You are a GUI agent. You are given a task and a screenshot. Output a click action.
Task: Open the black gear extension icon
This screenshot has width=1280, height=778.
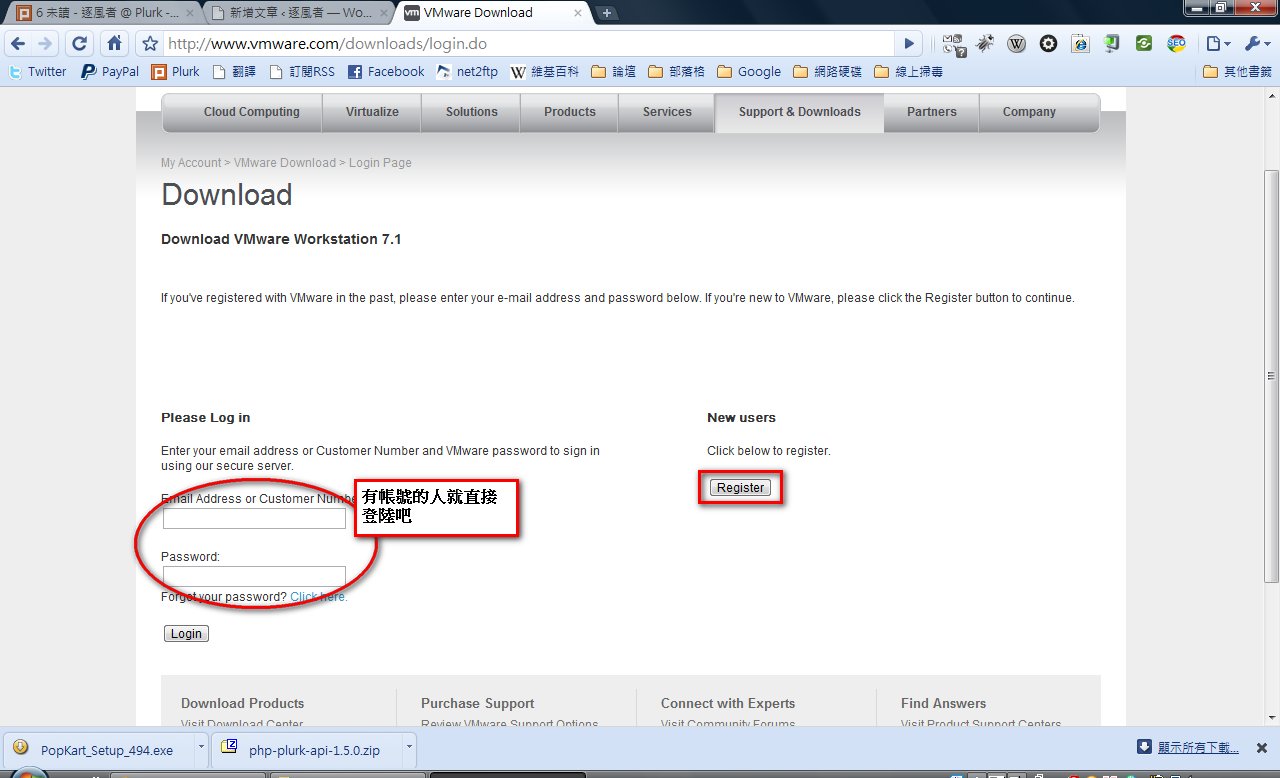coord(1048,44)
